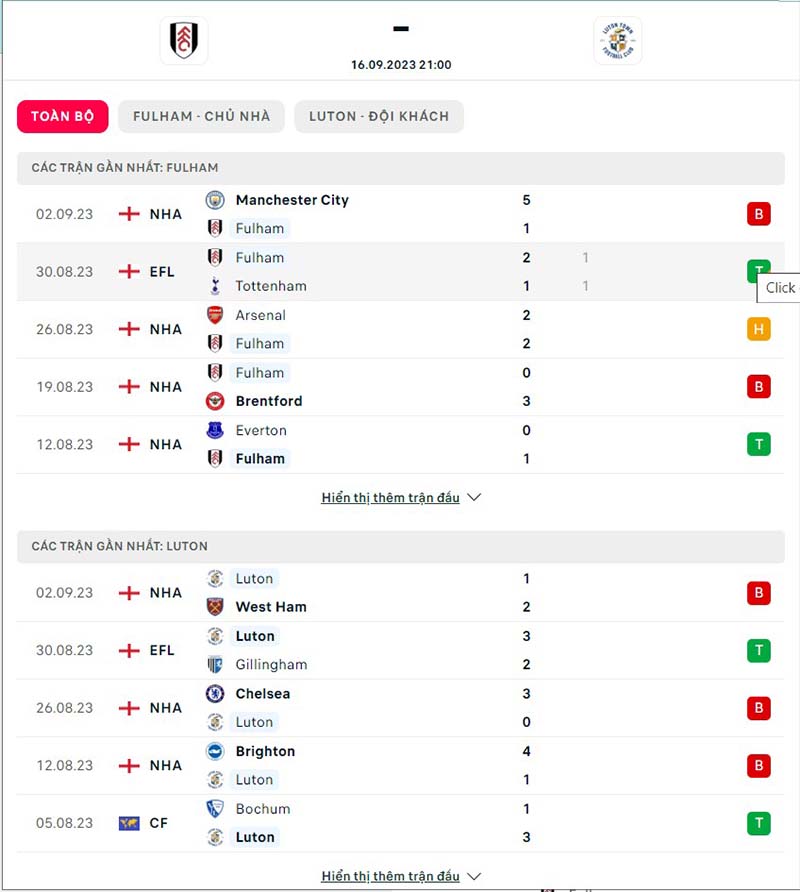Expand the Luton match list chevron
The image size is (800, 892).
pyautogui.click(x=473, y=875)
